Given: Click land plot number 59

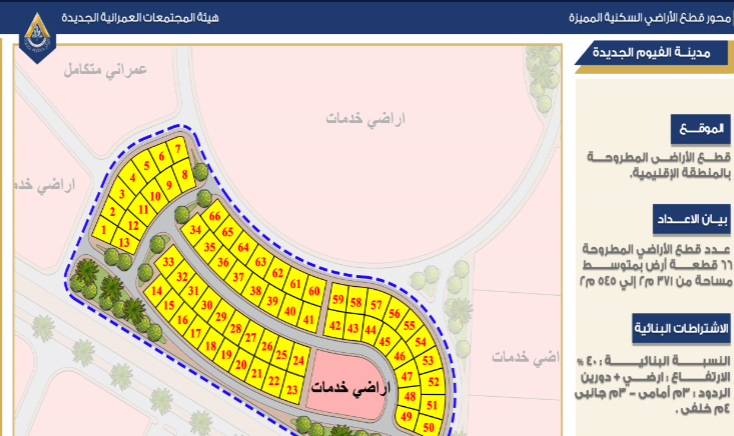Looking at the screenshot, I should [x=338, y=300].
